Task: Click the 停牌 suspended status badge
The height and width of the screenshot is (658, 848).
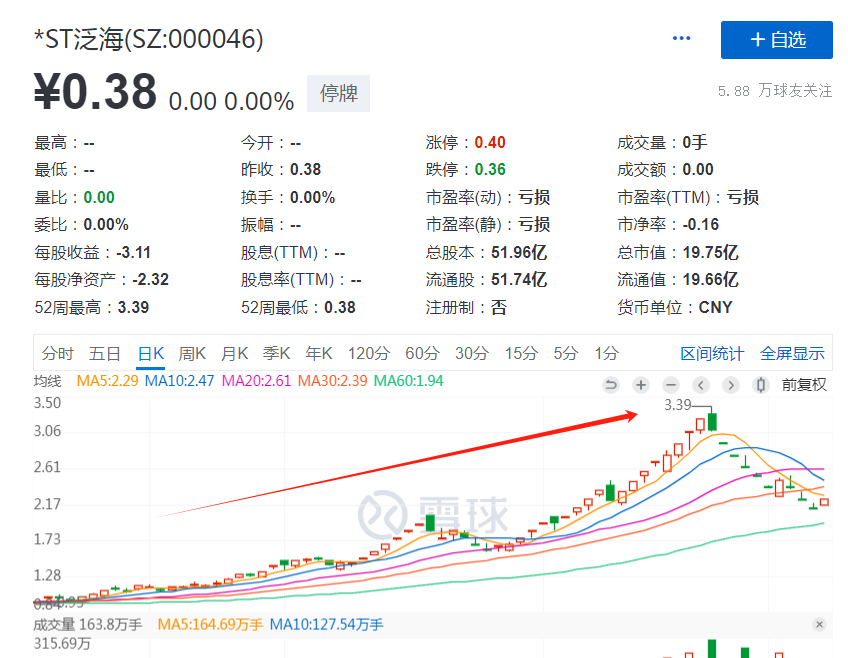Action: (339, 94)
